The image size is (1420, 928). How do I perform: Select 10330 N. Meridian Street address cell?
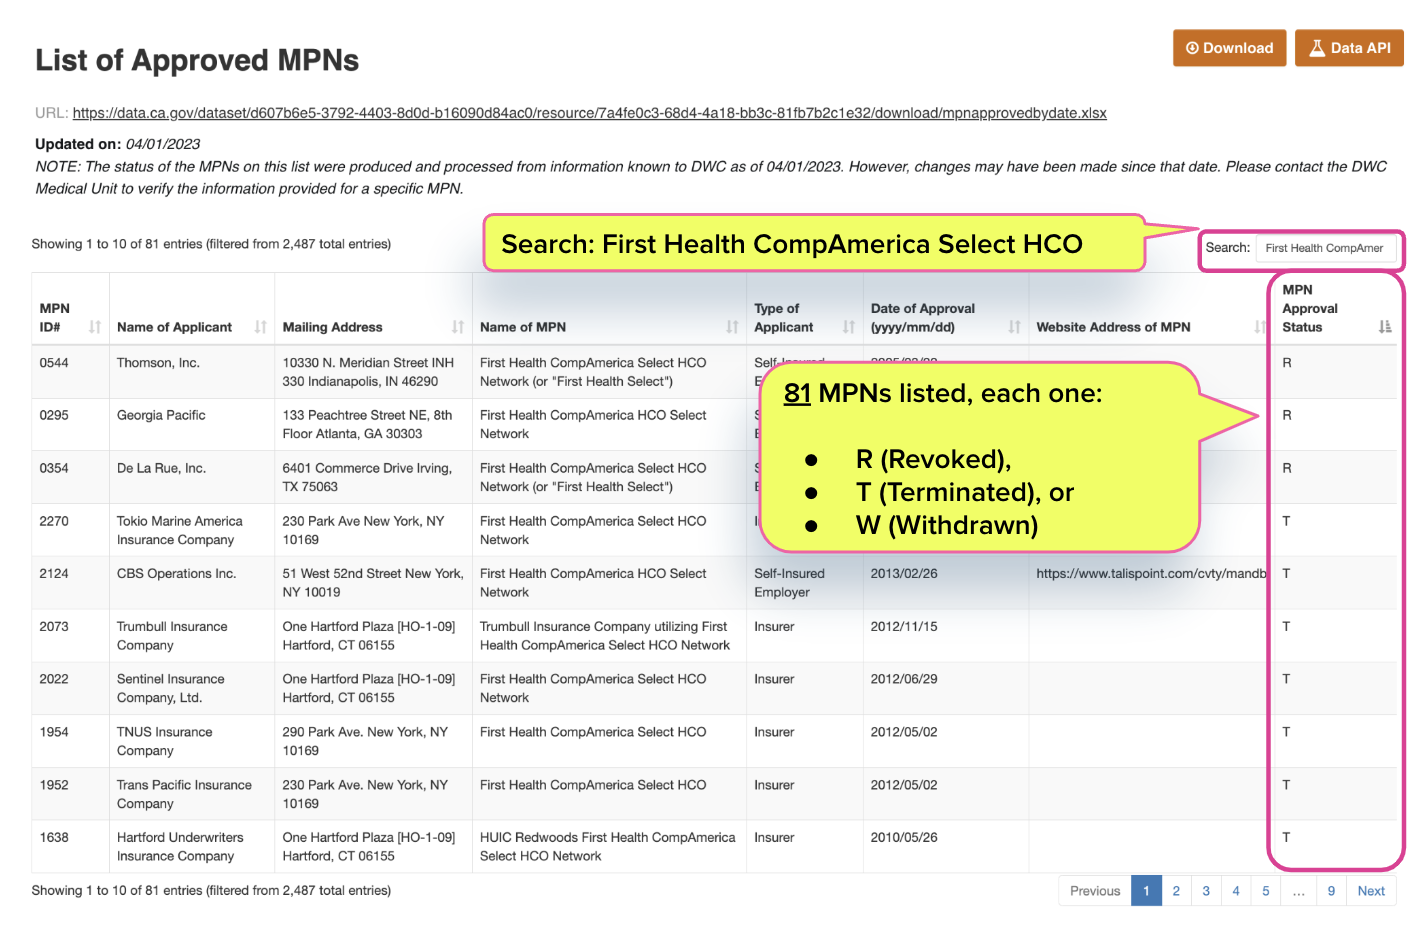click(x=373, y=372)
